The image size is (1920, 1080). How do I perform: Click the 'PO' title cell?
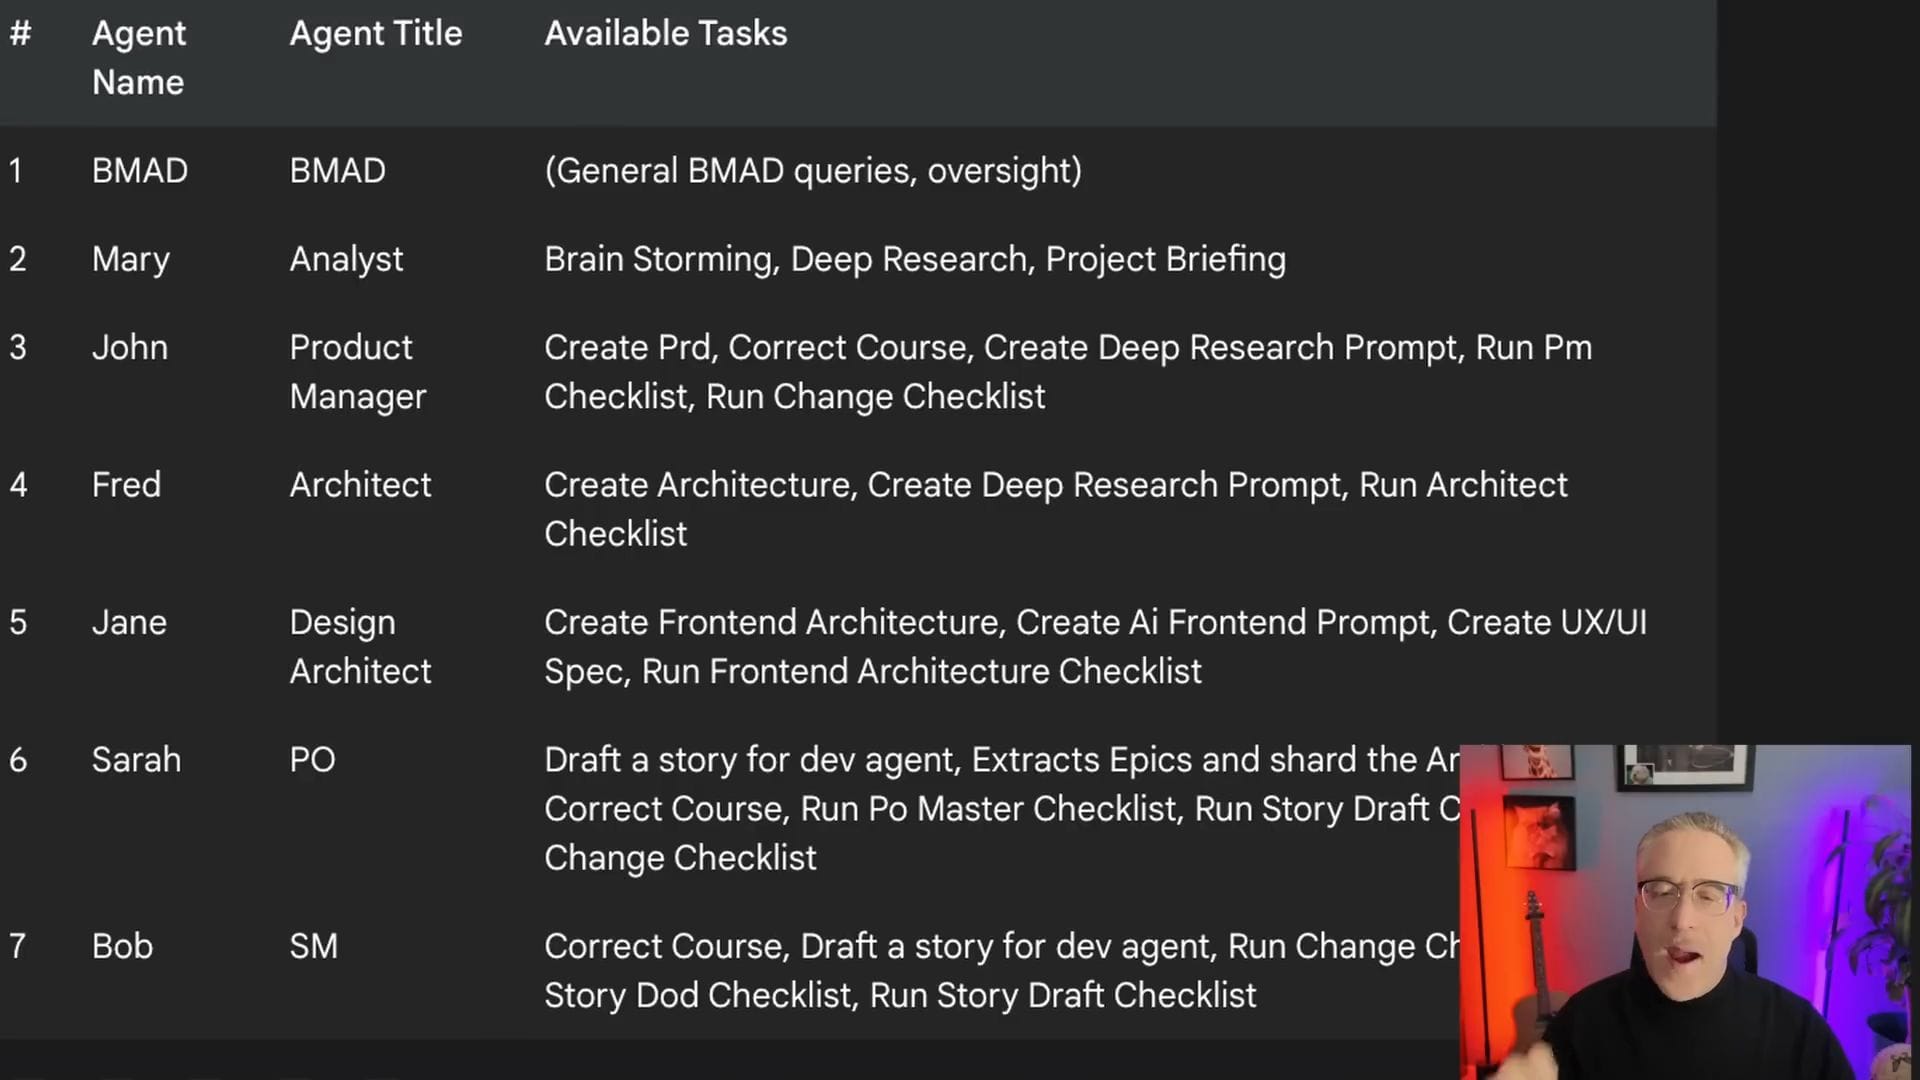coord(312,760)
